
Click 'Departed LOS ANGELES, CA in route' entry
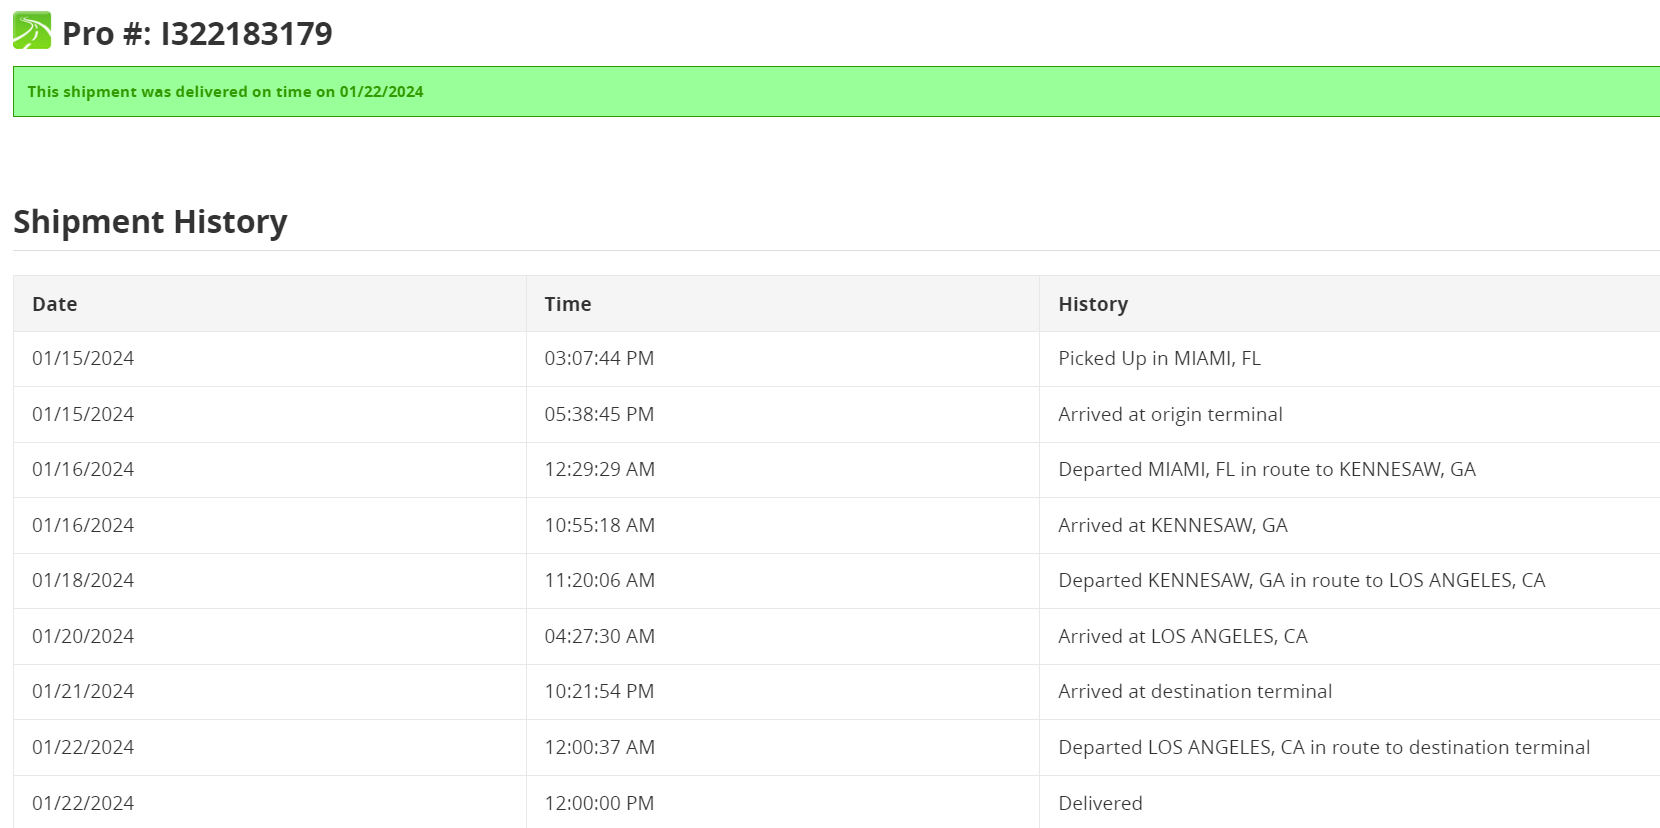tap(1324, 747)
